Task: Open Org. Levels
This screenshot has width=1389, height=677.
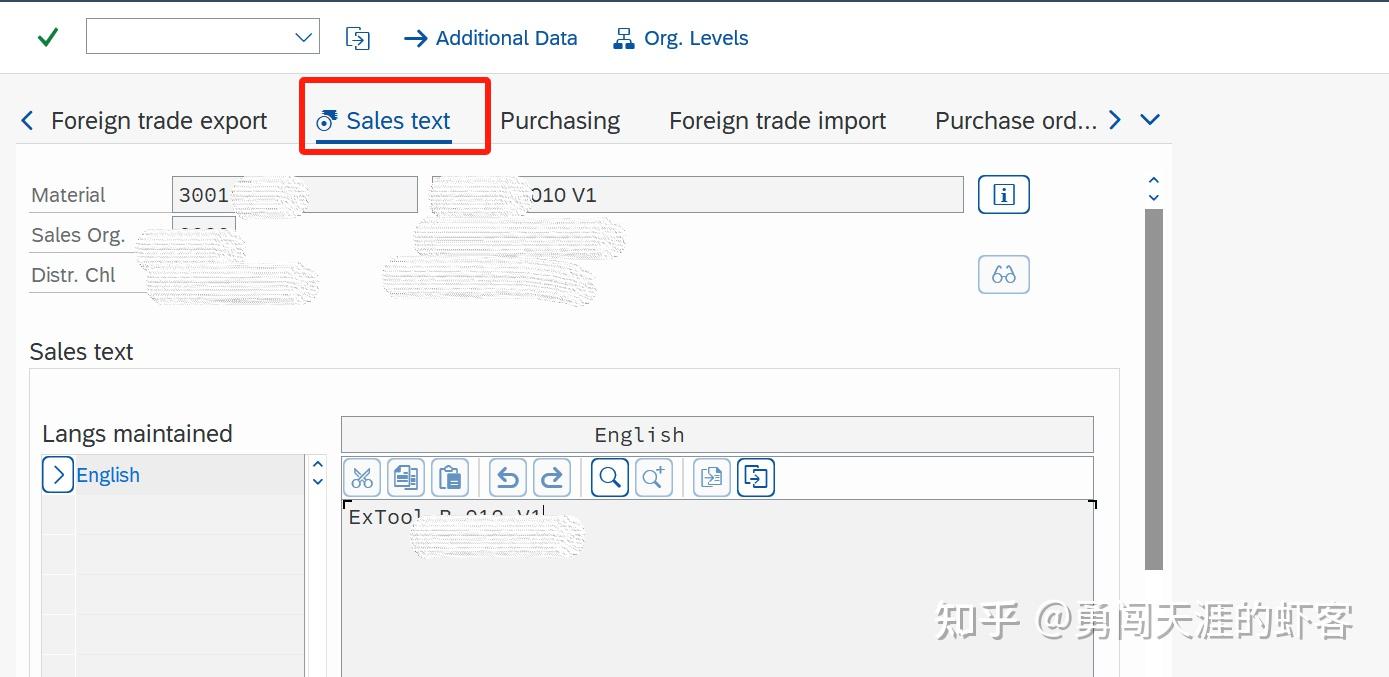Action: pos(680,38)
